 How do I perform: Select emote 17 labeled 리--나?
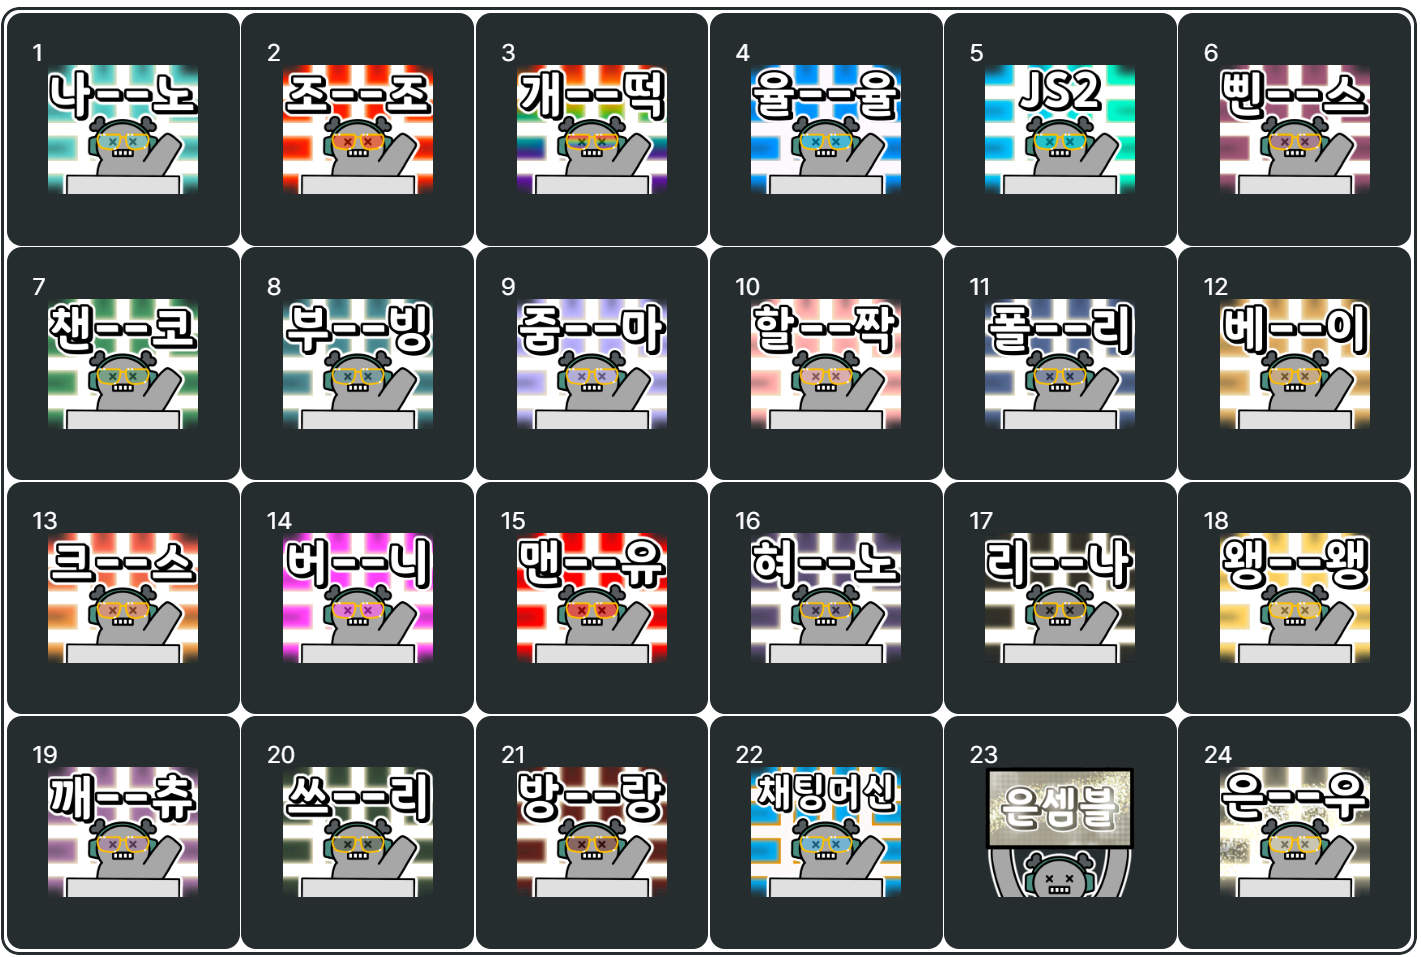(1060, 597)
